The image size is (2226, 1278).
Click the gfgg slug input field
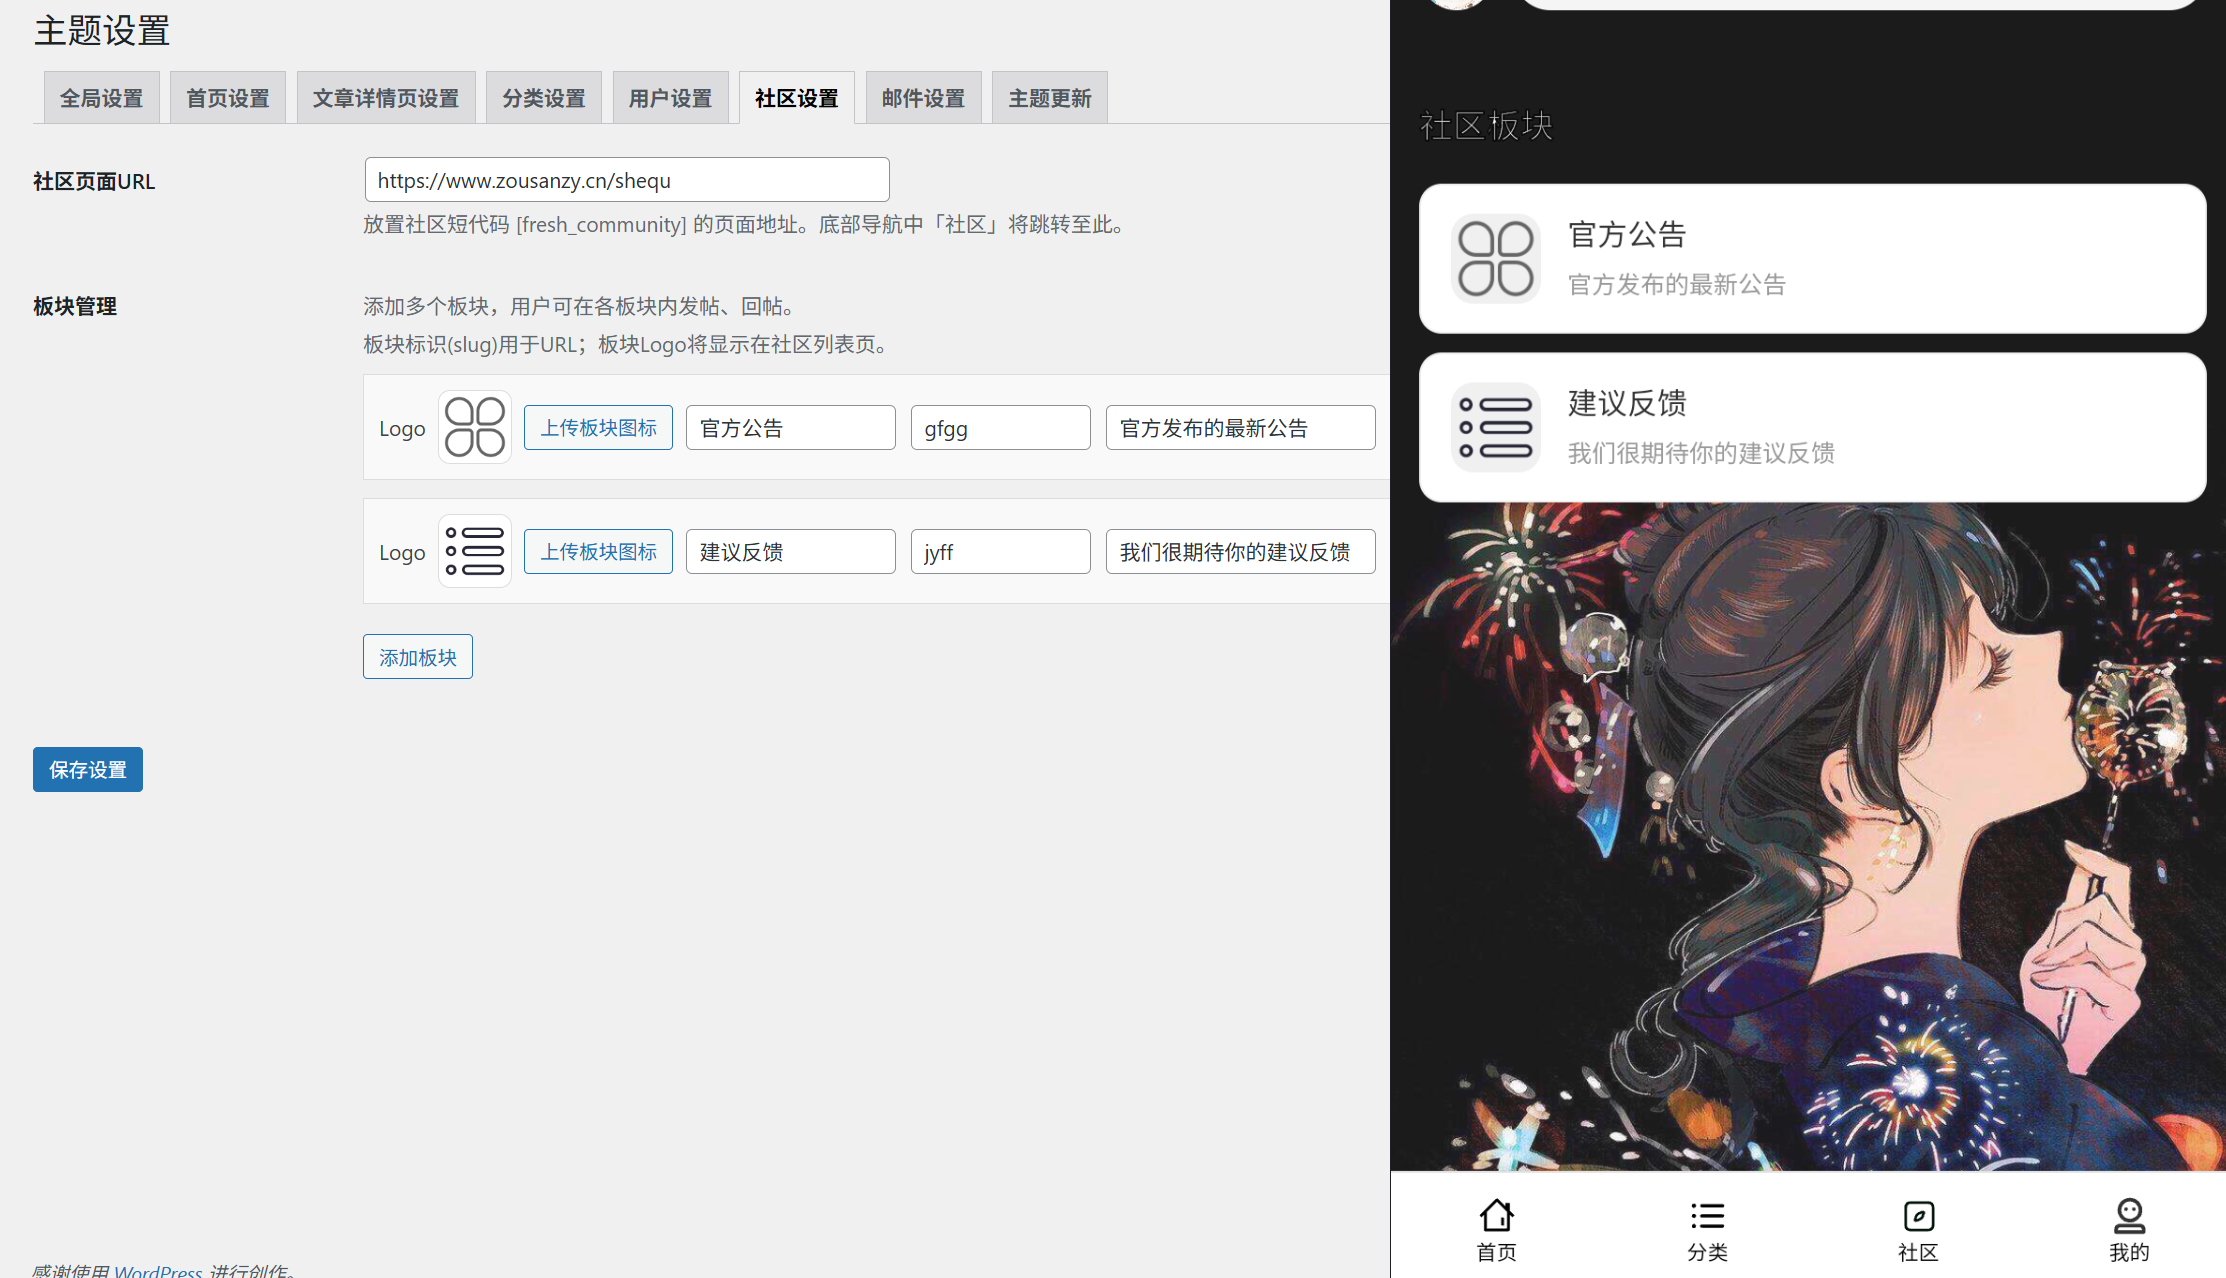point(1000,428)
